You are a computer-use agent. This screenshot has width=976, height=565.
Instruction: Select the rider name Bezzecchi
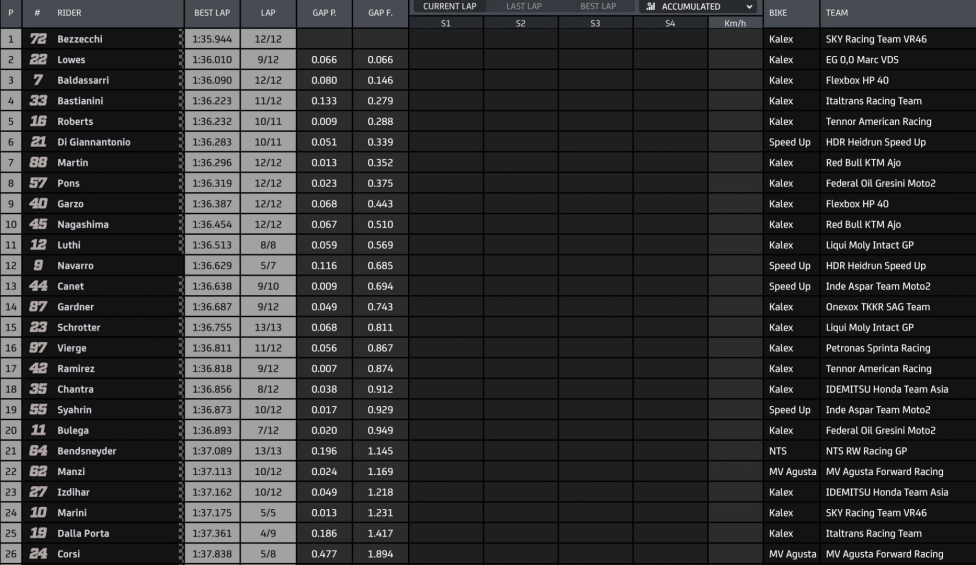coord(80,39)
